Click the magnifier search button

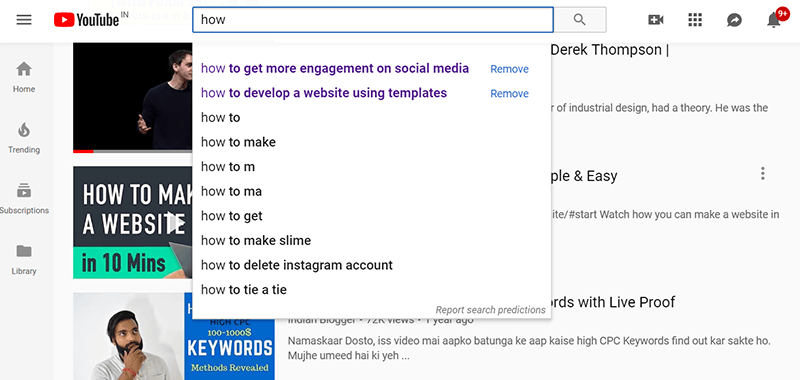(580, 20)
